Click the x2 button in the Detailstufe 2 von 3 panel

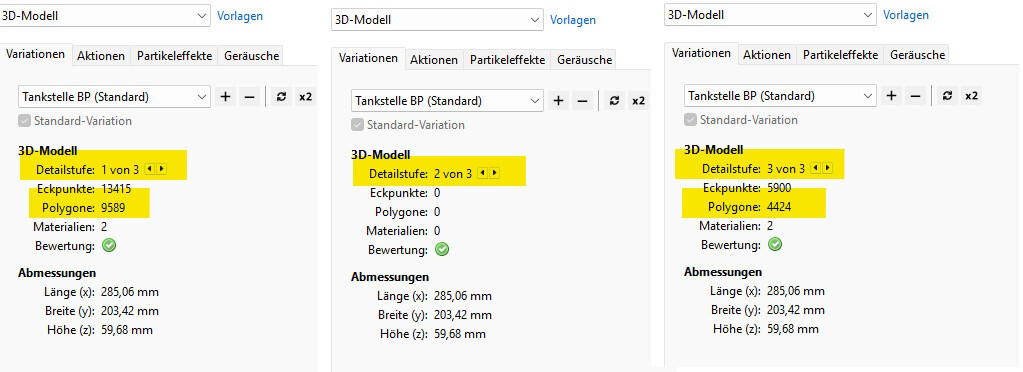(x=638, y=101)
